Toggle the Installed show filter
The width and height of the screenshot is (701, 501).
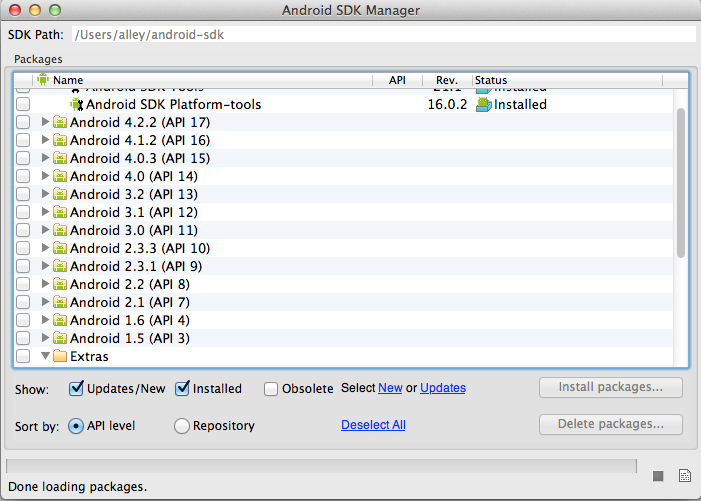[182, 388]
